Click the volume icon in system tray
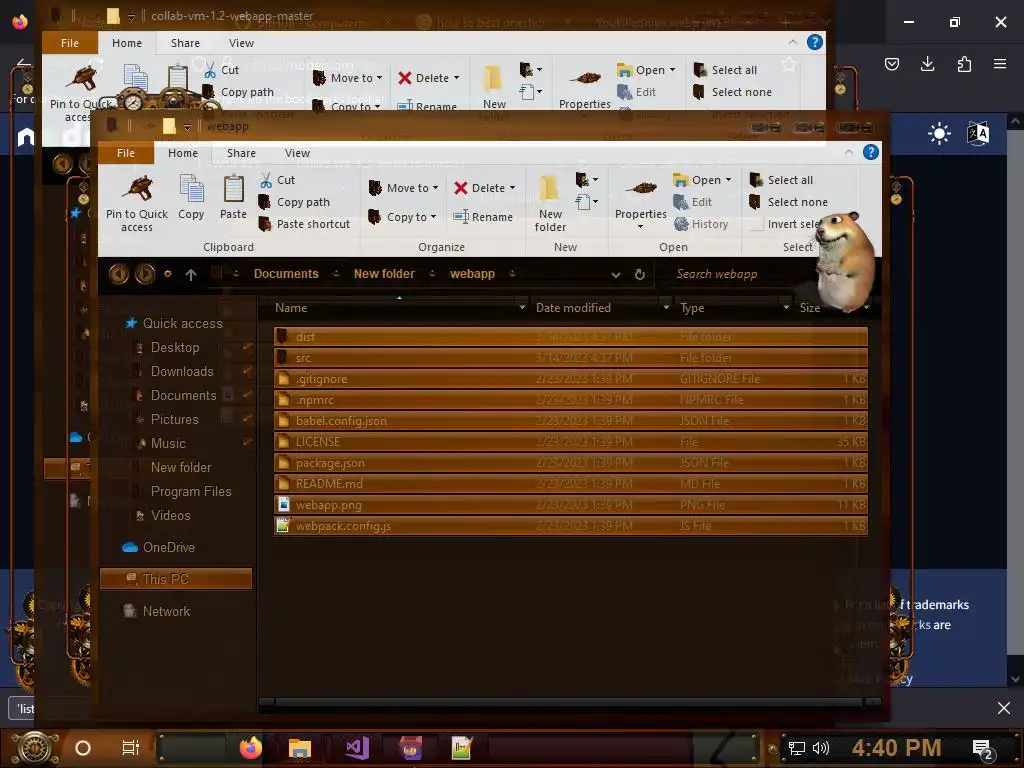1024x768 pixels. point(820,748)
